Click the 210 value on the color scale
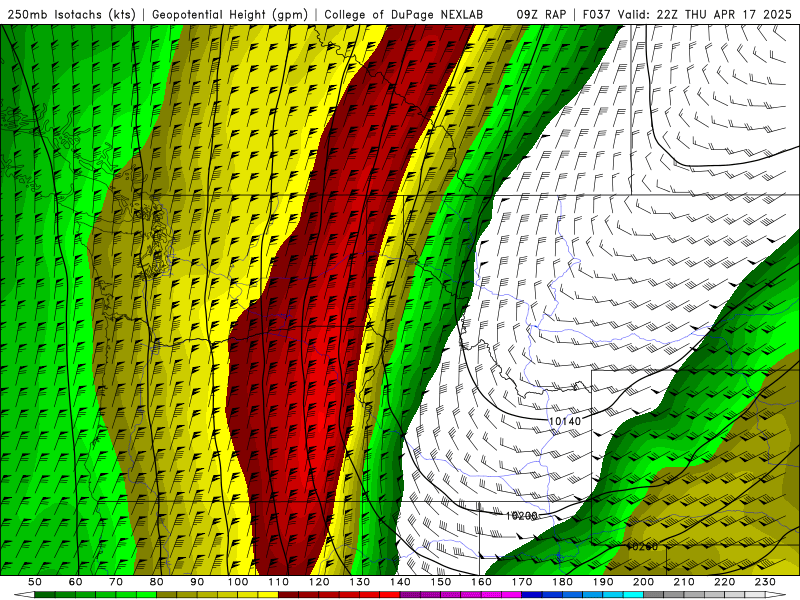The width and height of the screenshot is (800, 600). [684, 582]
